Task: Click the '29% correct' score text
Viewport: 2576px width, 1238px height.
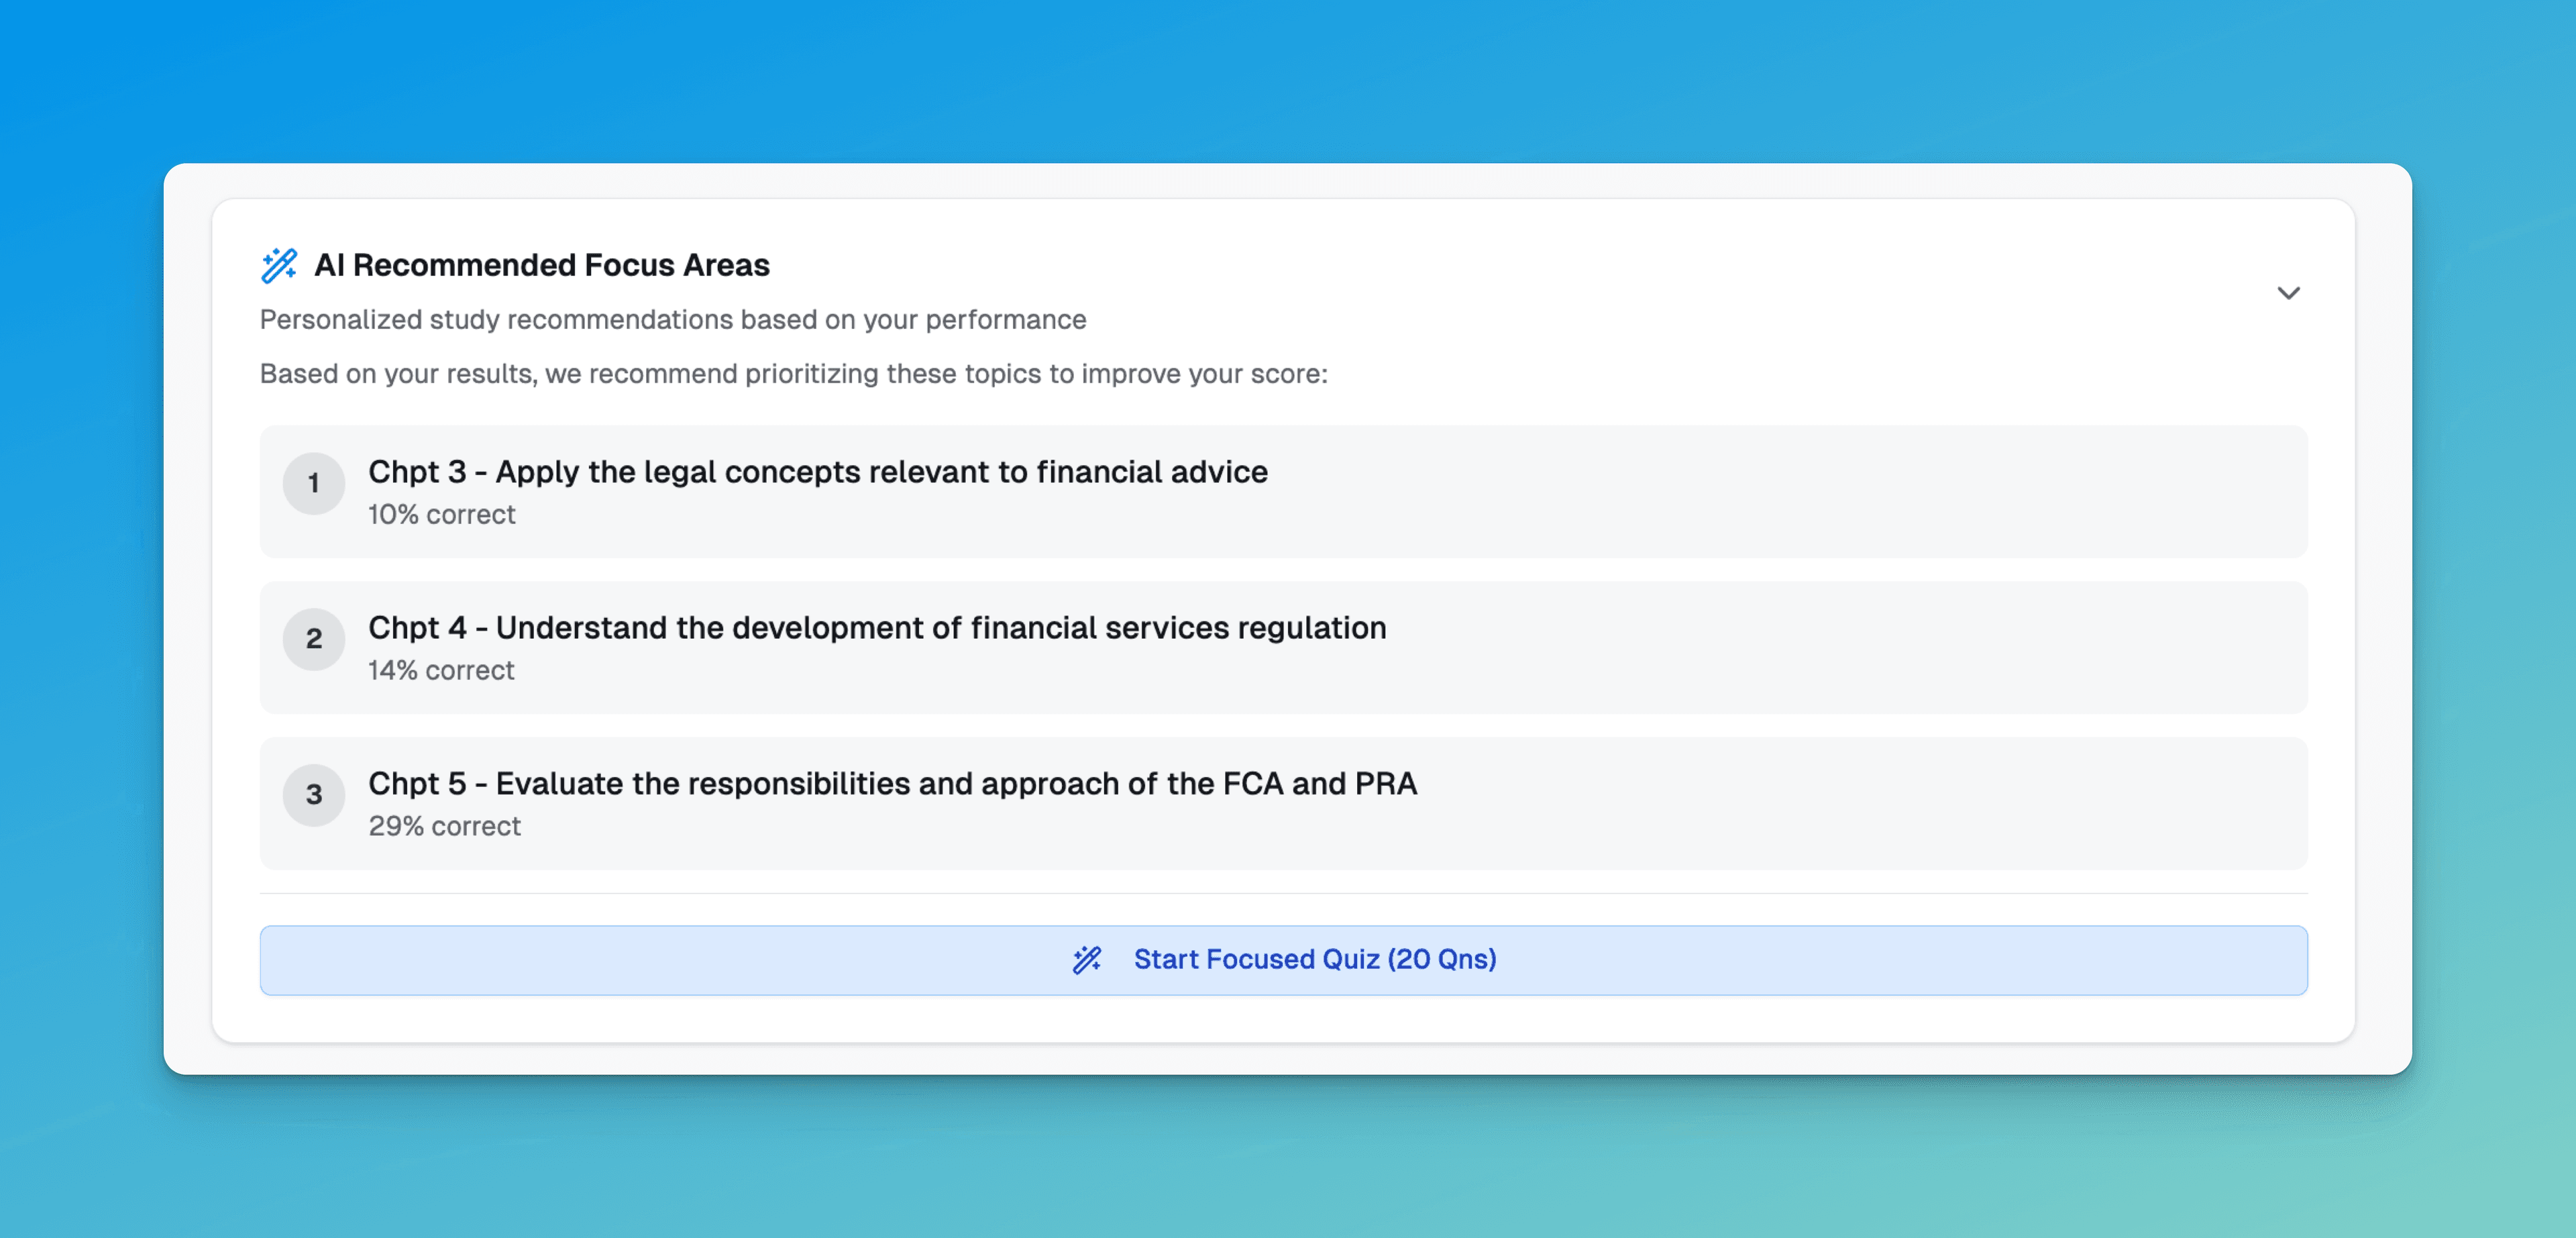Action: 444,826
